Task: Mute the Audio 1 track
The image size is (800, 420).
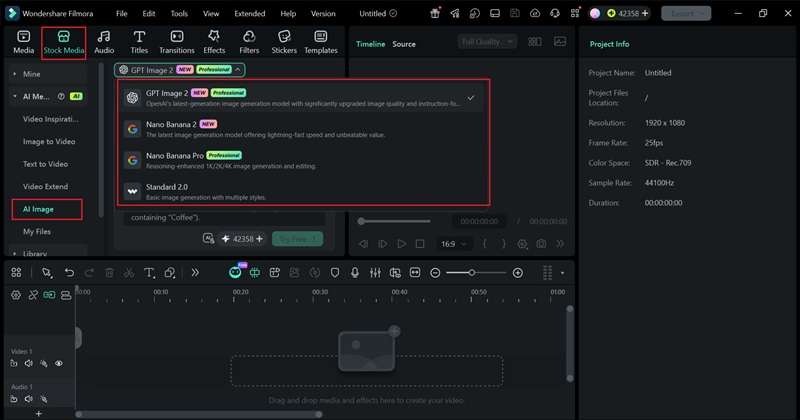Action: pos(29,399)
